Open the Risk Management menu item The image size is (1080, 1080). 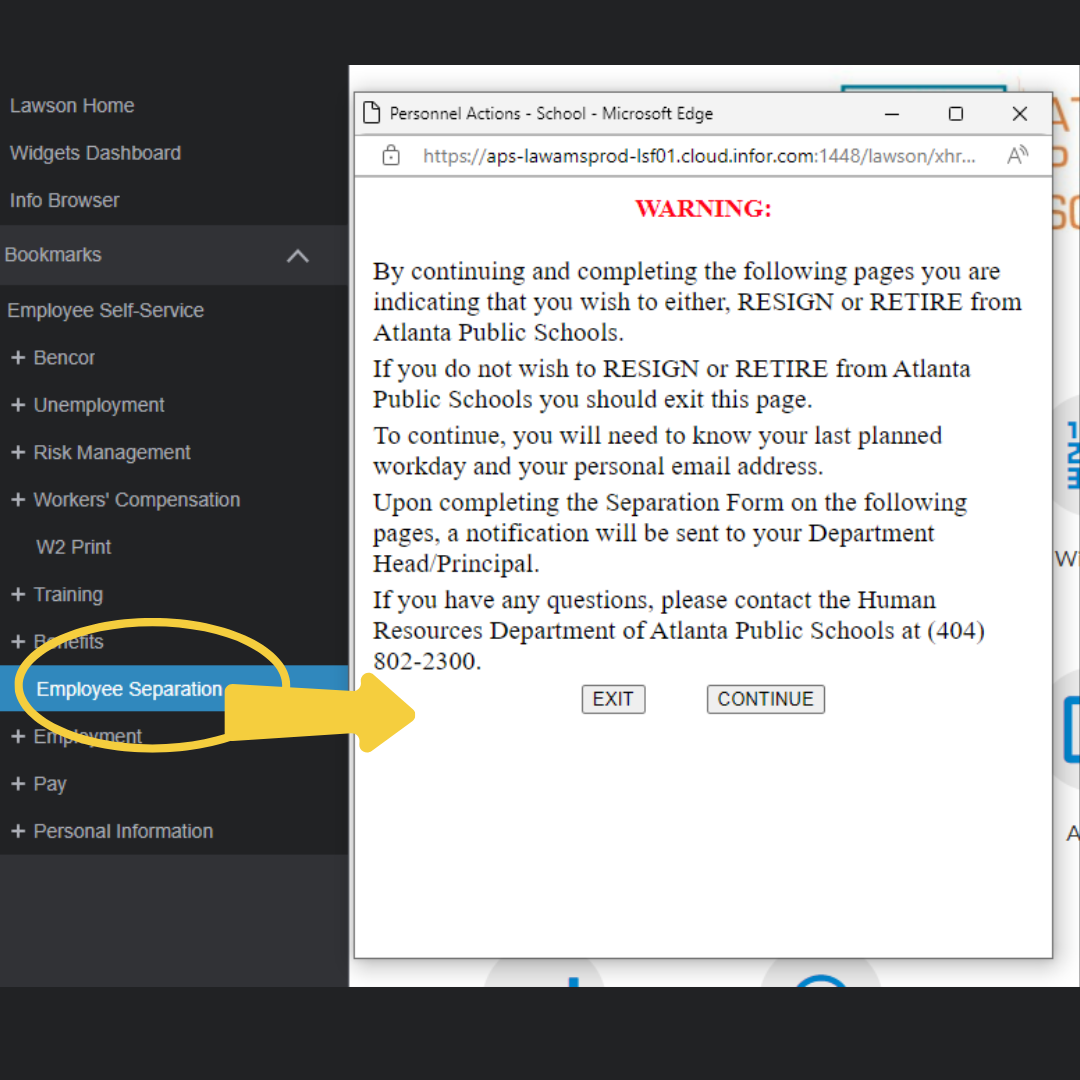112,453
